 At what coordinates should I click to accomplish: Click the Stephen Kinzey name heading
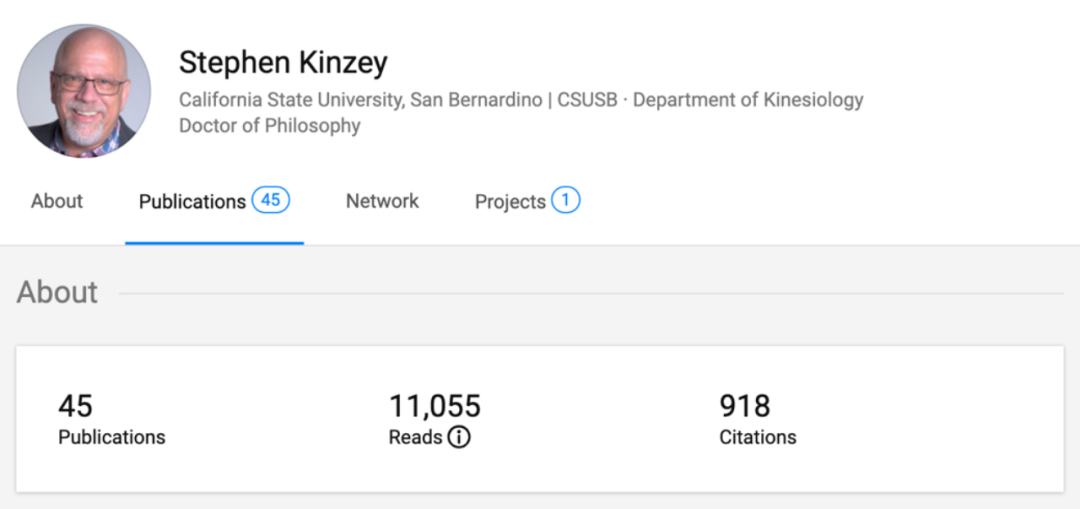coord(283,63)
